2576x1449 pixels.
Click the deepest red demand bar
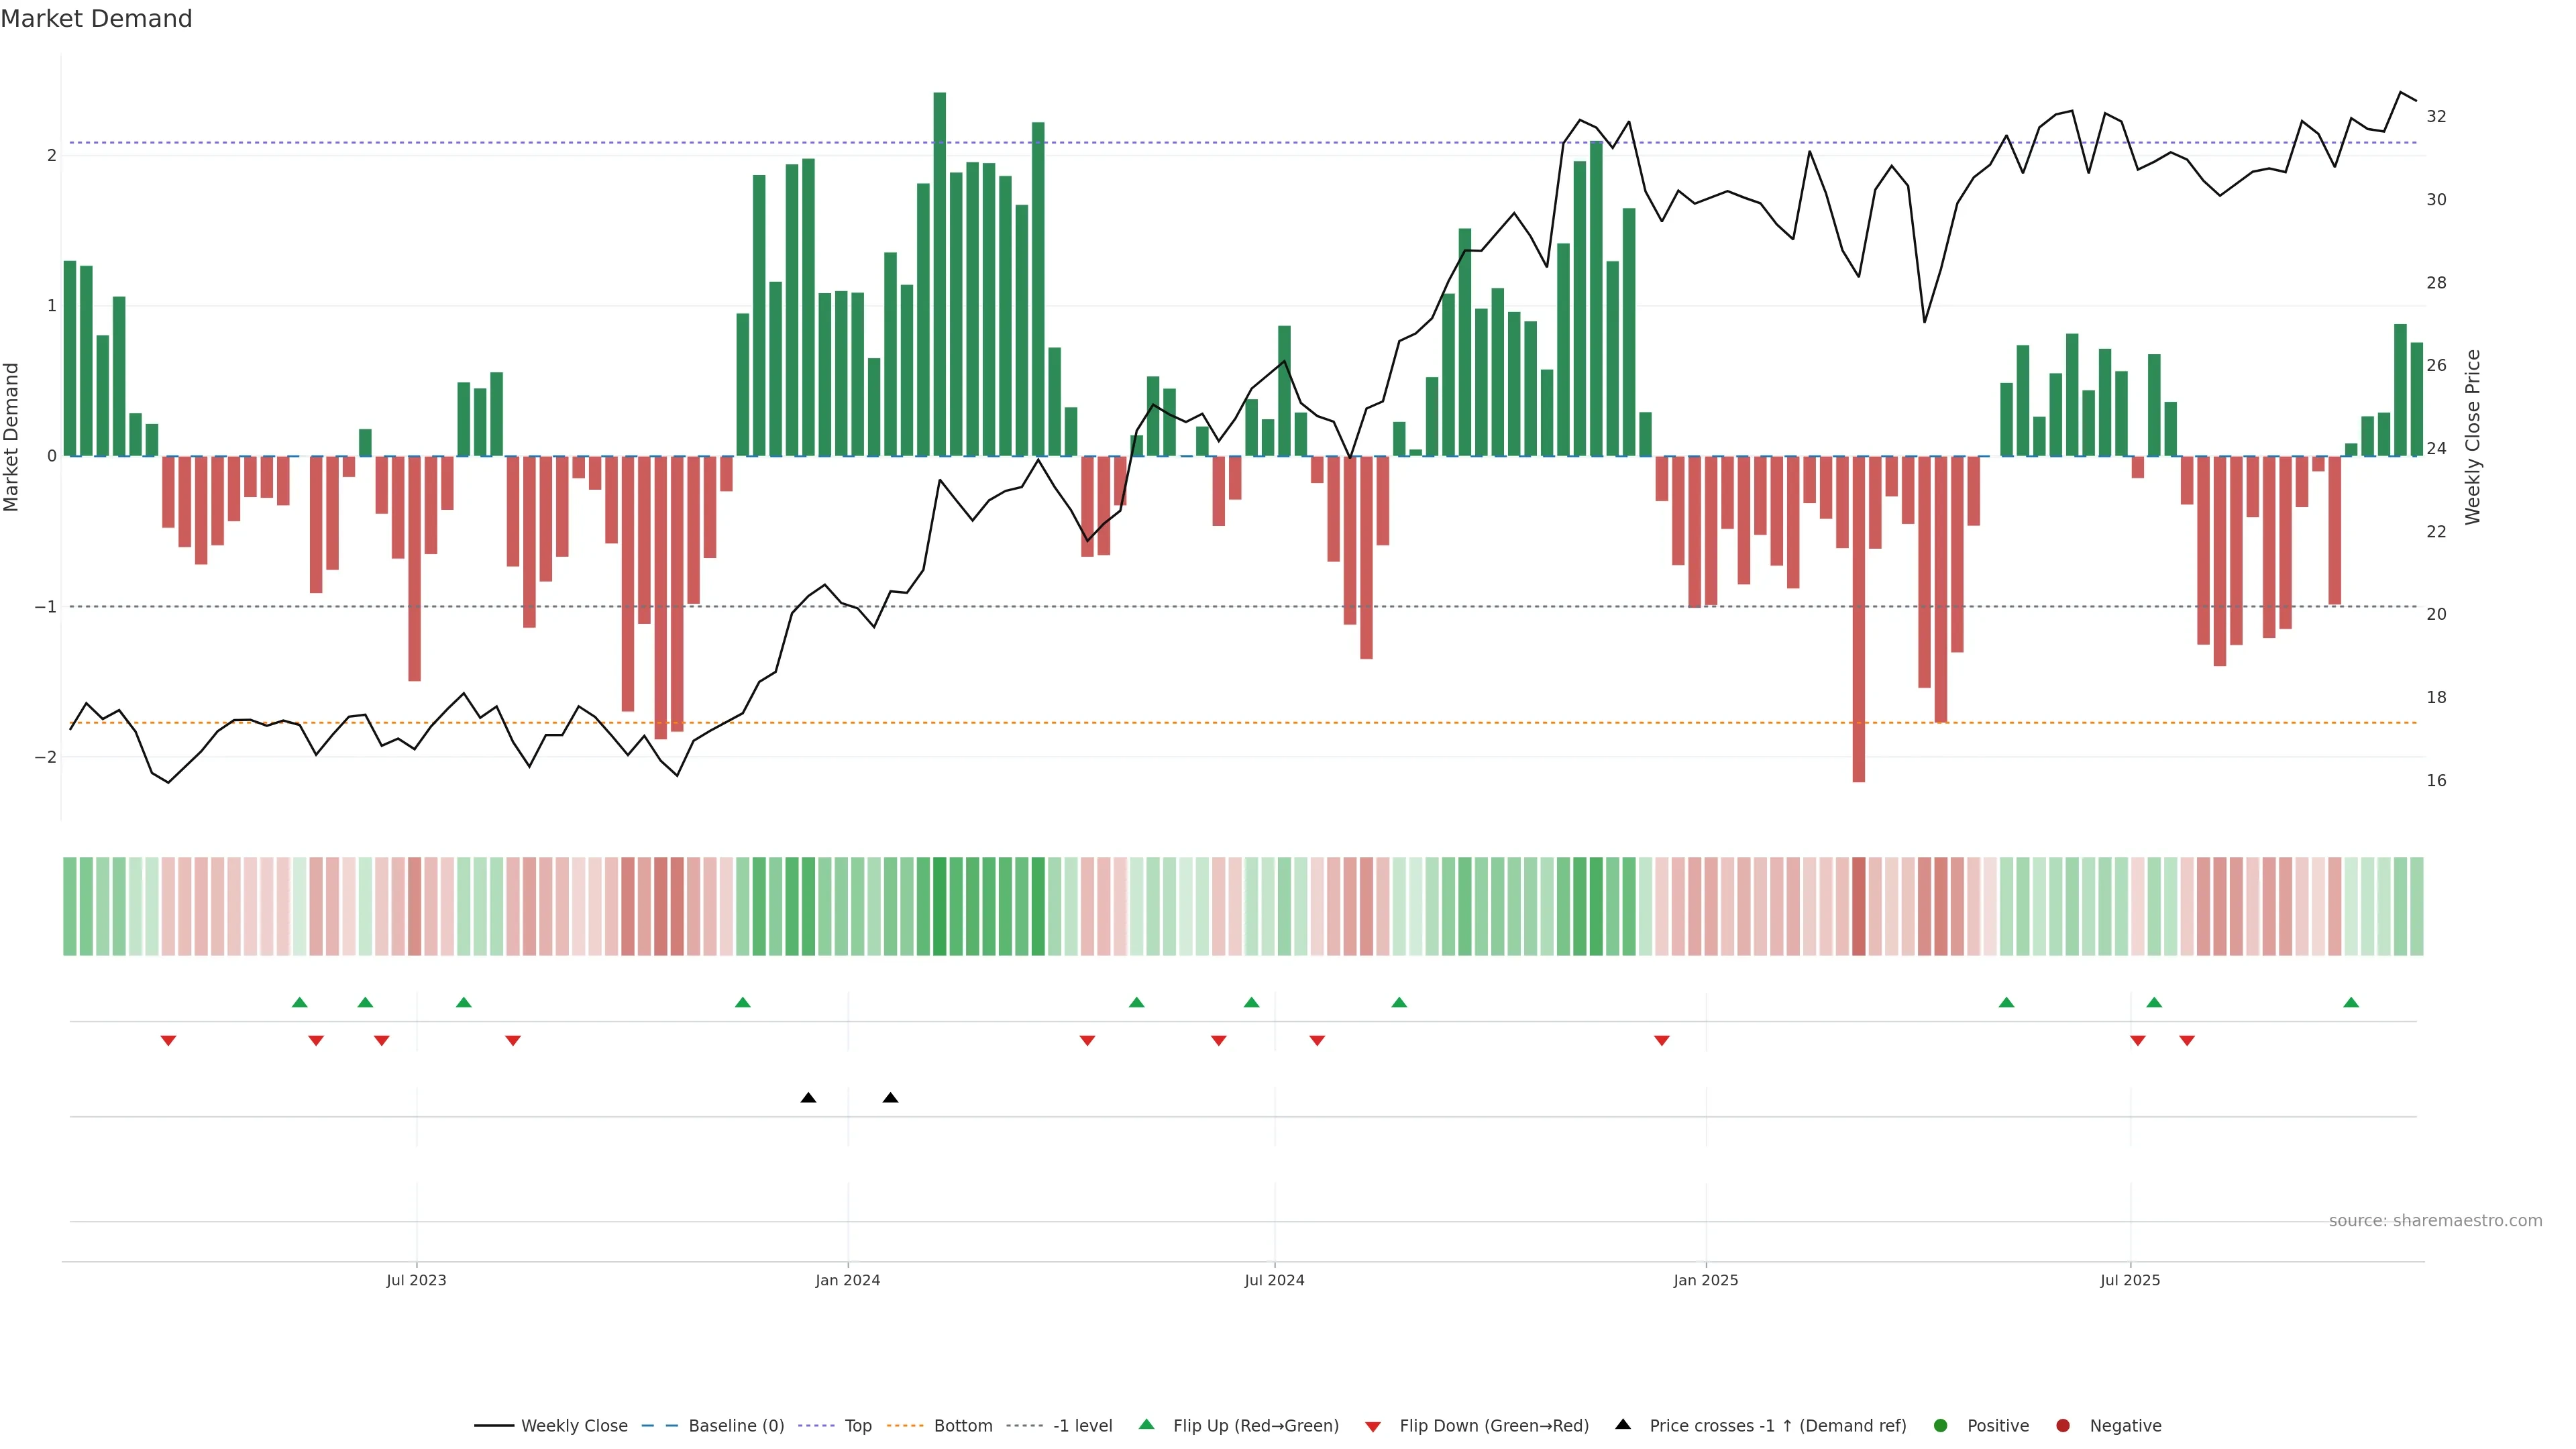[1859, 620]
